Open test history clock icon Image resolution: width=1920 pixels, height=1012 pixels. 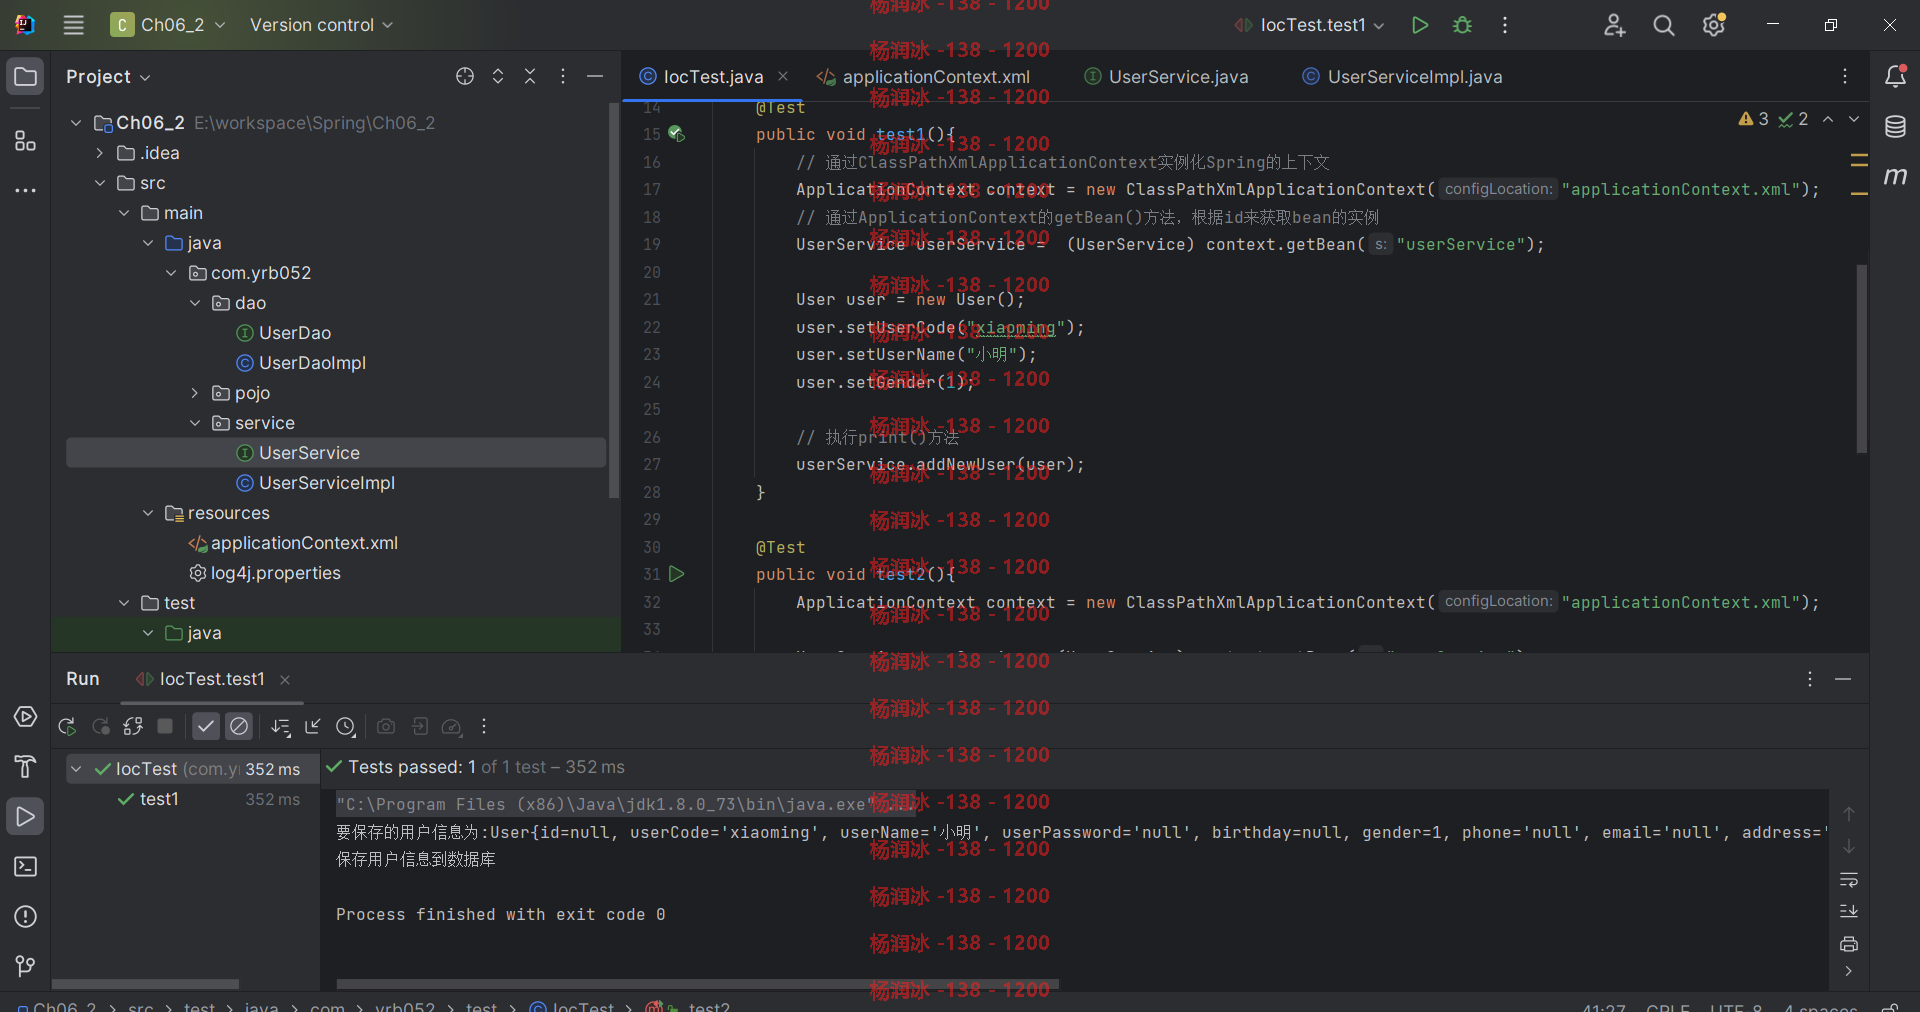click(346, 727)
